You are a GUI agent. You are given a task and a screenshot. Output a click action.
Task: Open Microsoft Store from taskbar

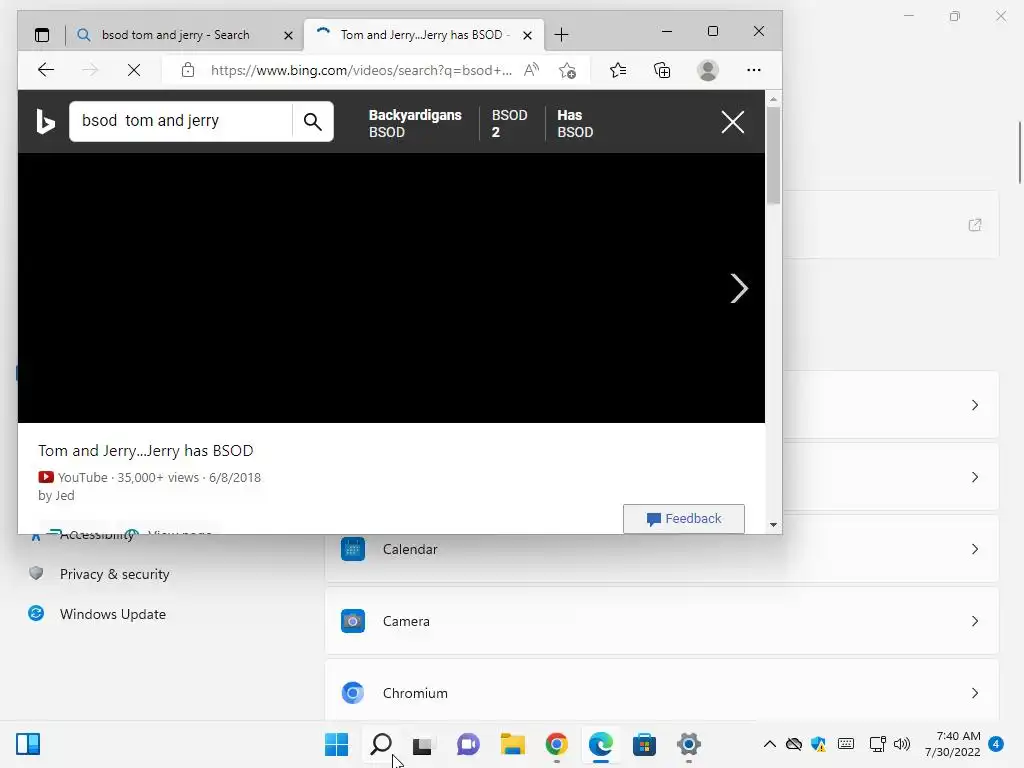click(x=645, y=744)
